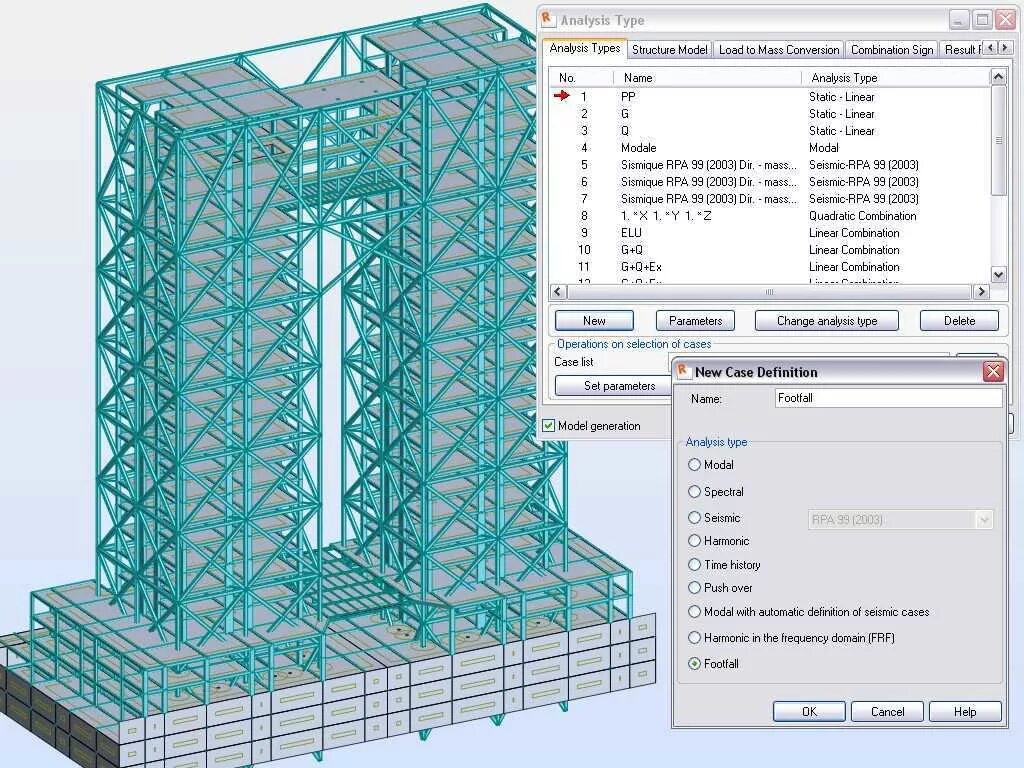Viewport: 1024px width, 768px height.
Task: Cancel the New Case Definition dialog
Action: pos(888,712)
